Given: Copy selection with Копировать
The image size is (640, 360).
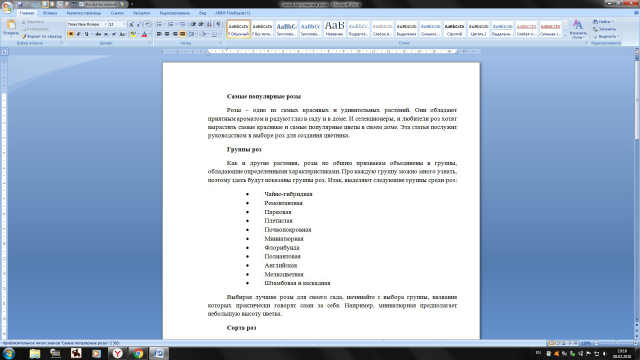Looking at the screenshot, I should (x=35, y=29).
